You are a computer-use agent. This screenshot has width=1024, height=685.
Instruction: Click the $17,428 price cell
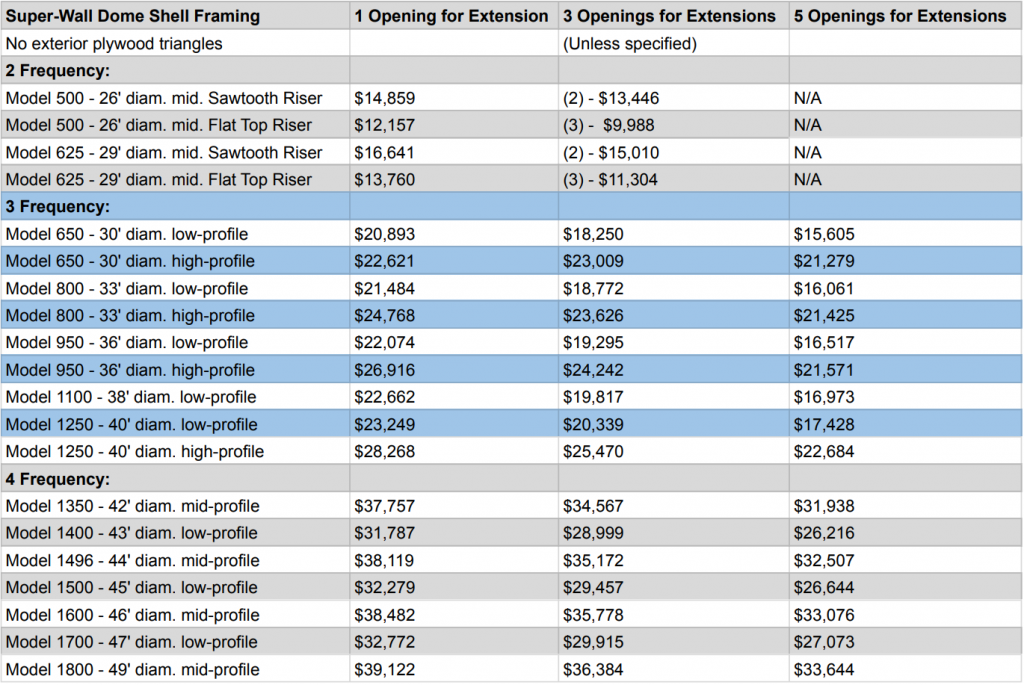tap(905, 424)
